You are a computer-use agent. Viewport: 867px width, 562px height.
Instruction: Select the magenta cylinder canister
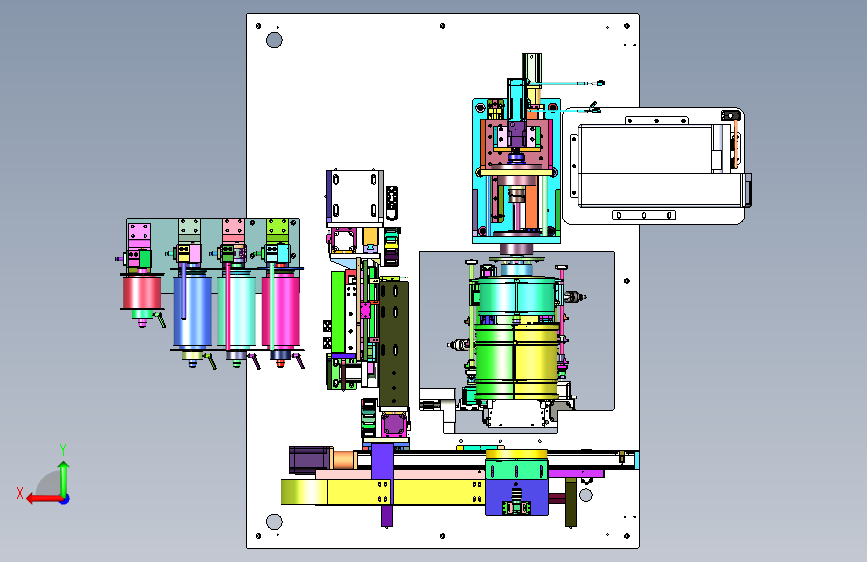[x=281, y=311]
